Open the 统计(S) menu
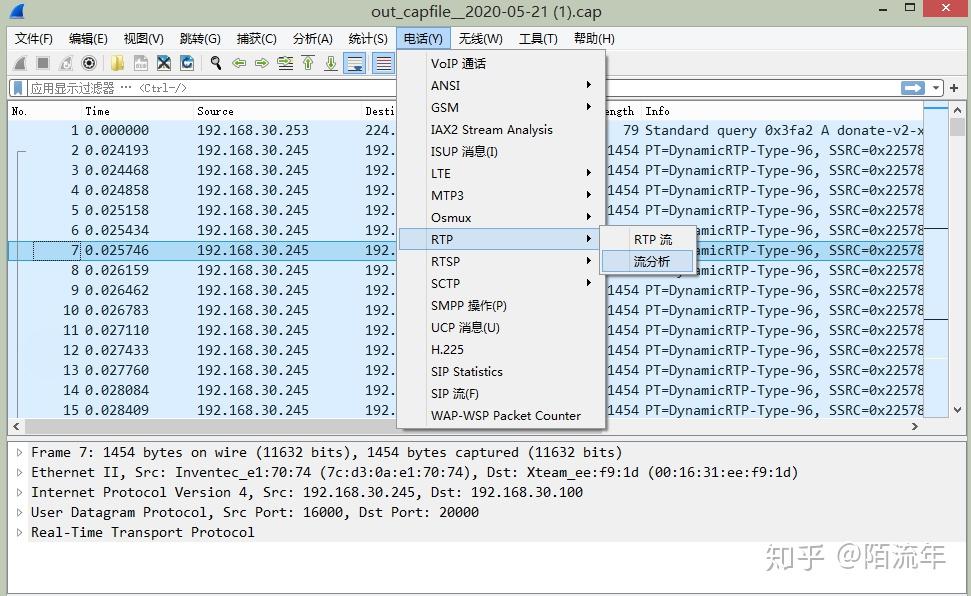The height and width of the screenshot is (596, 971). [x=367, y=38]
